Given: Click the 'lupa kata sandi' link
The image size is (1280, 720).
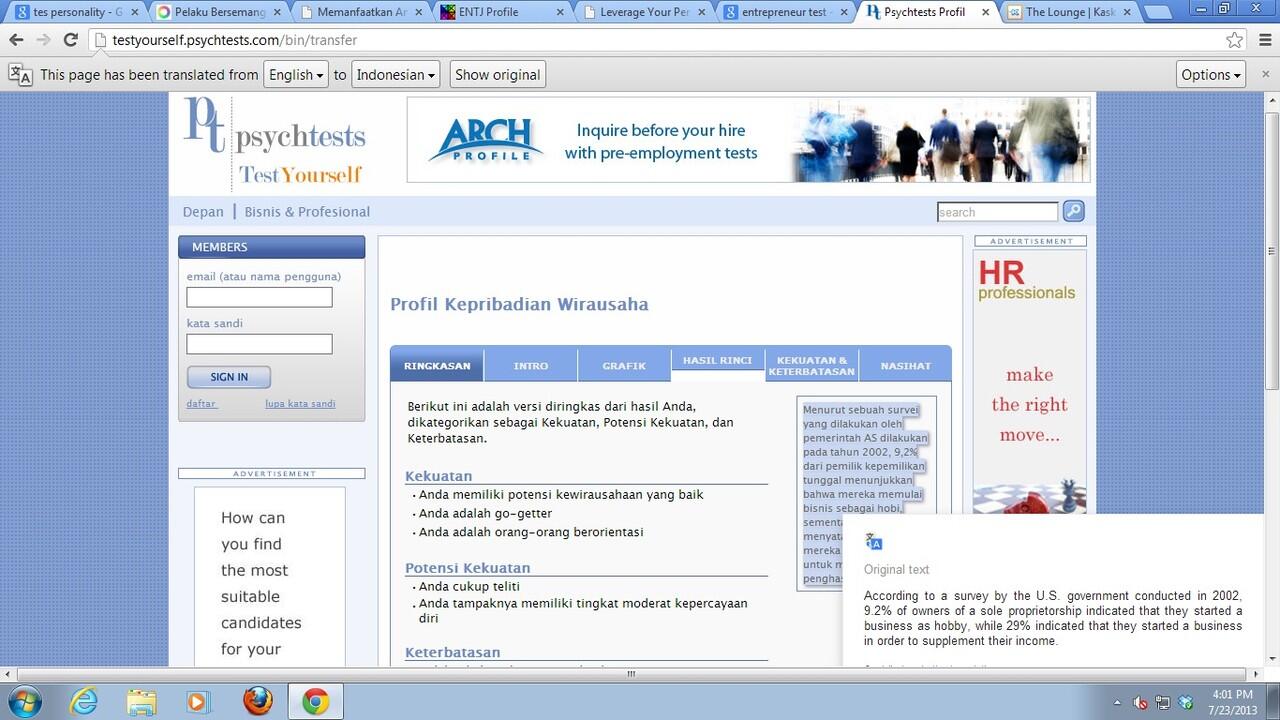Looking at the screenshot, I should coord(300,403).
